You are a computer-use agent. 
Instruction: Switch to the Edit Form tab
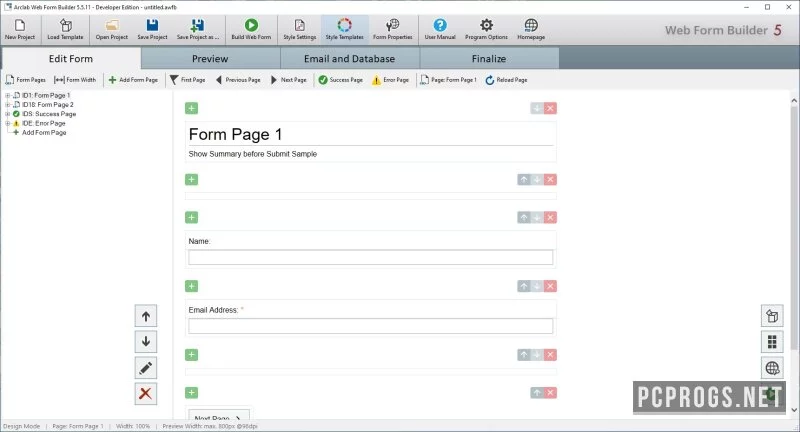(71, 59)
